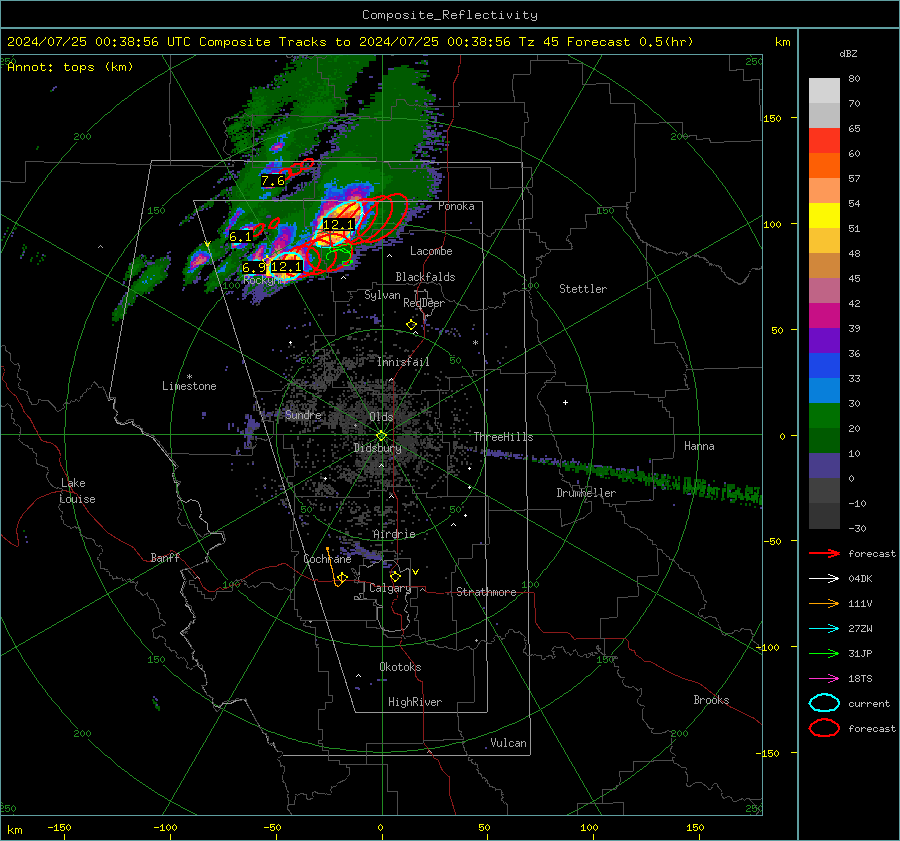Pick the magenta 39-42 dBZ swatch
Viewport: 900px width, 841px height.
(x=824, y=316)
